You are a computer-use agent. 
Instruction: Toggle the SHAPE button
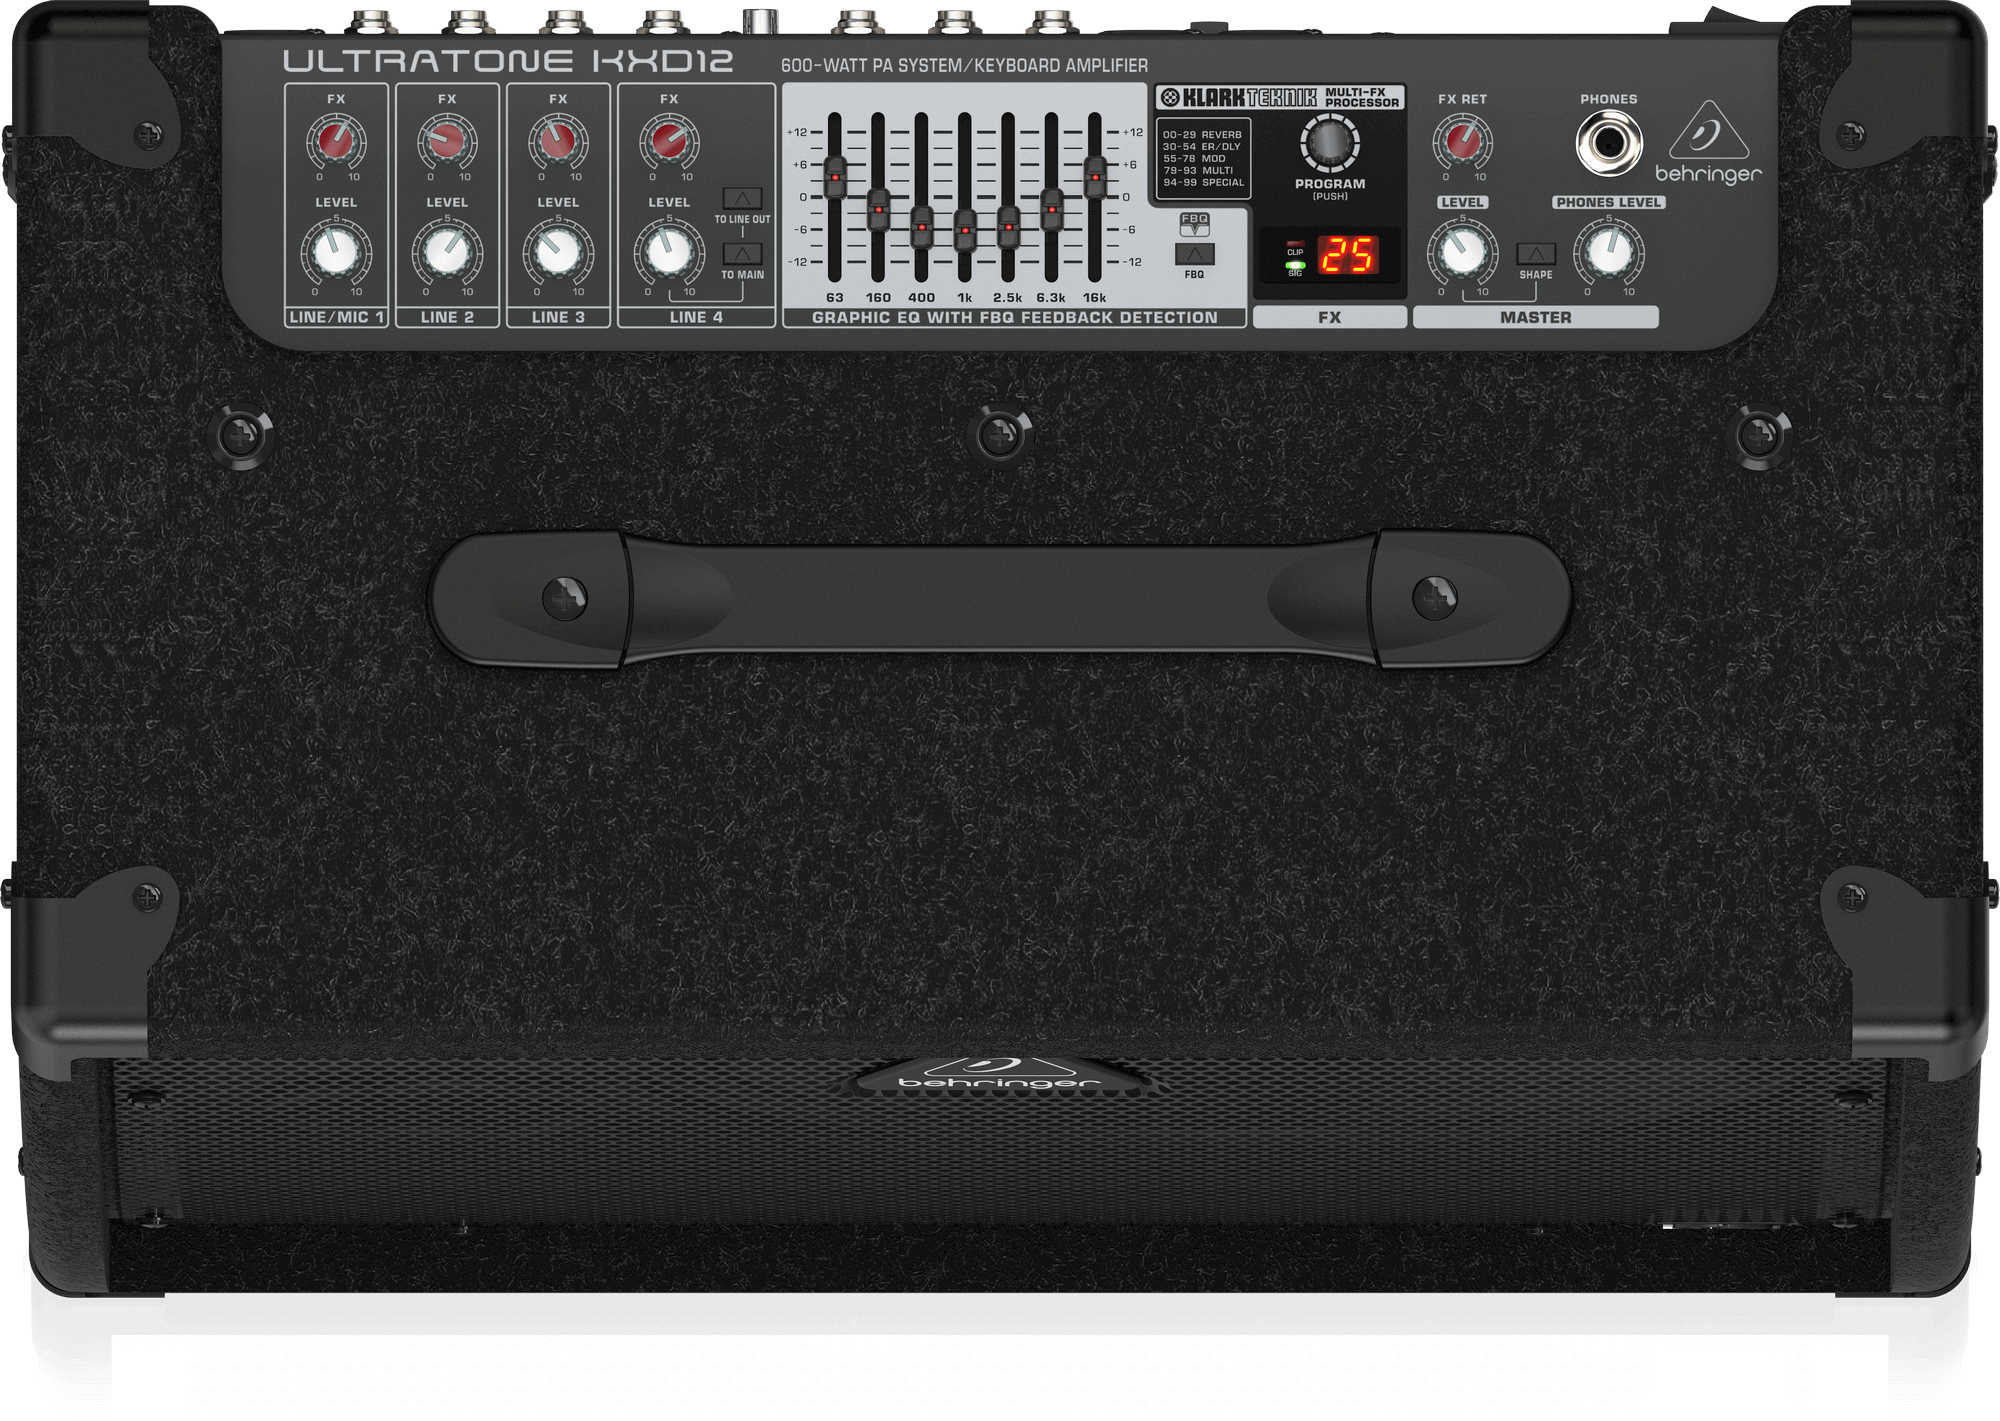pyautogui.click(x=1536, y=254)
